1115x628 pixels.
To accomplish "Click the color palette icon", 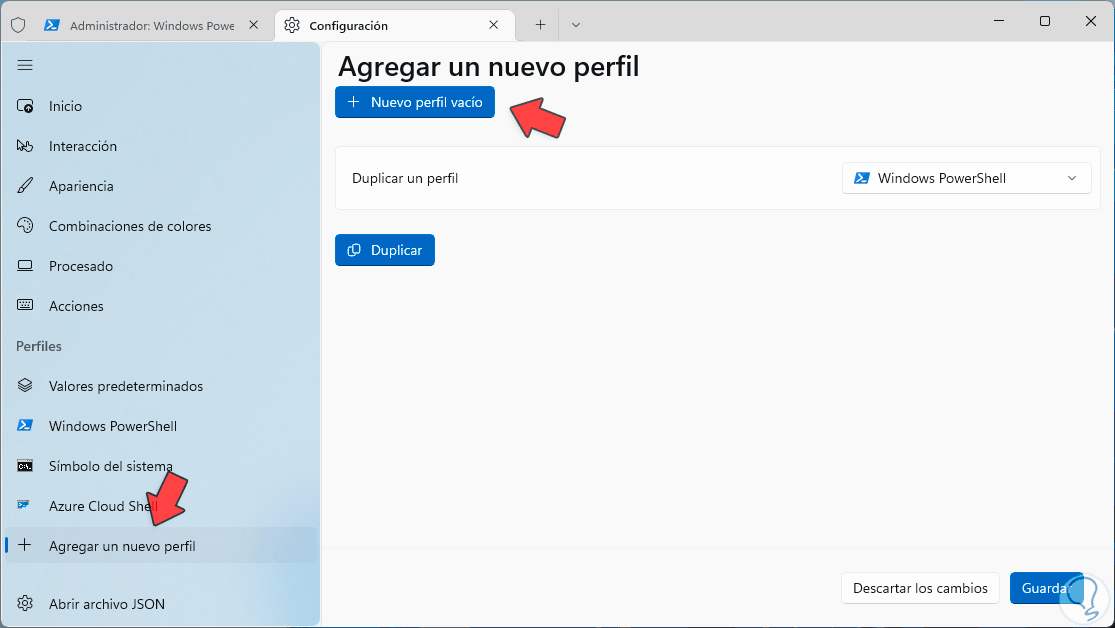I will (x=25, y=225).
